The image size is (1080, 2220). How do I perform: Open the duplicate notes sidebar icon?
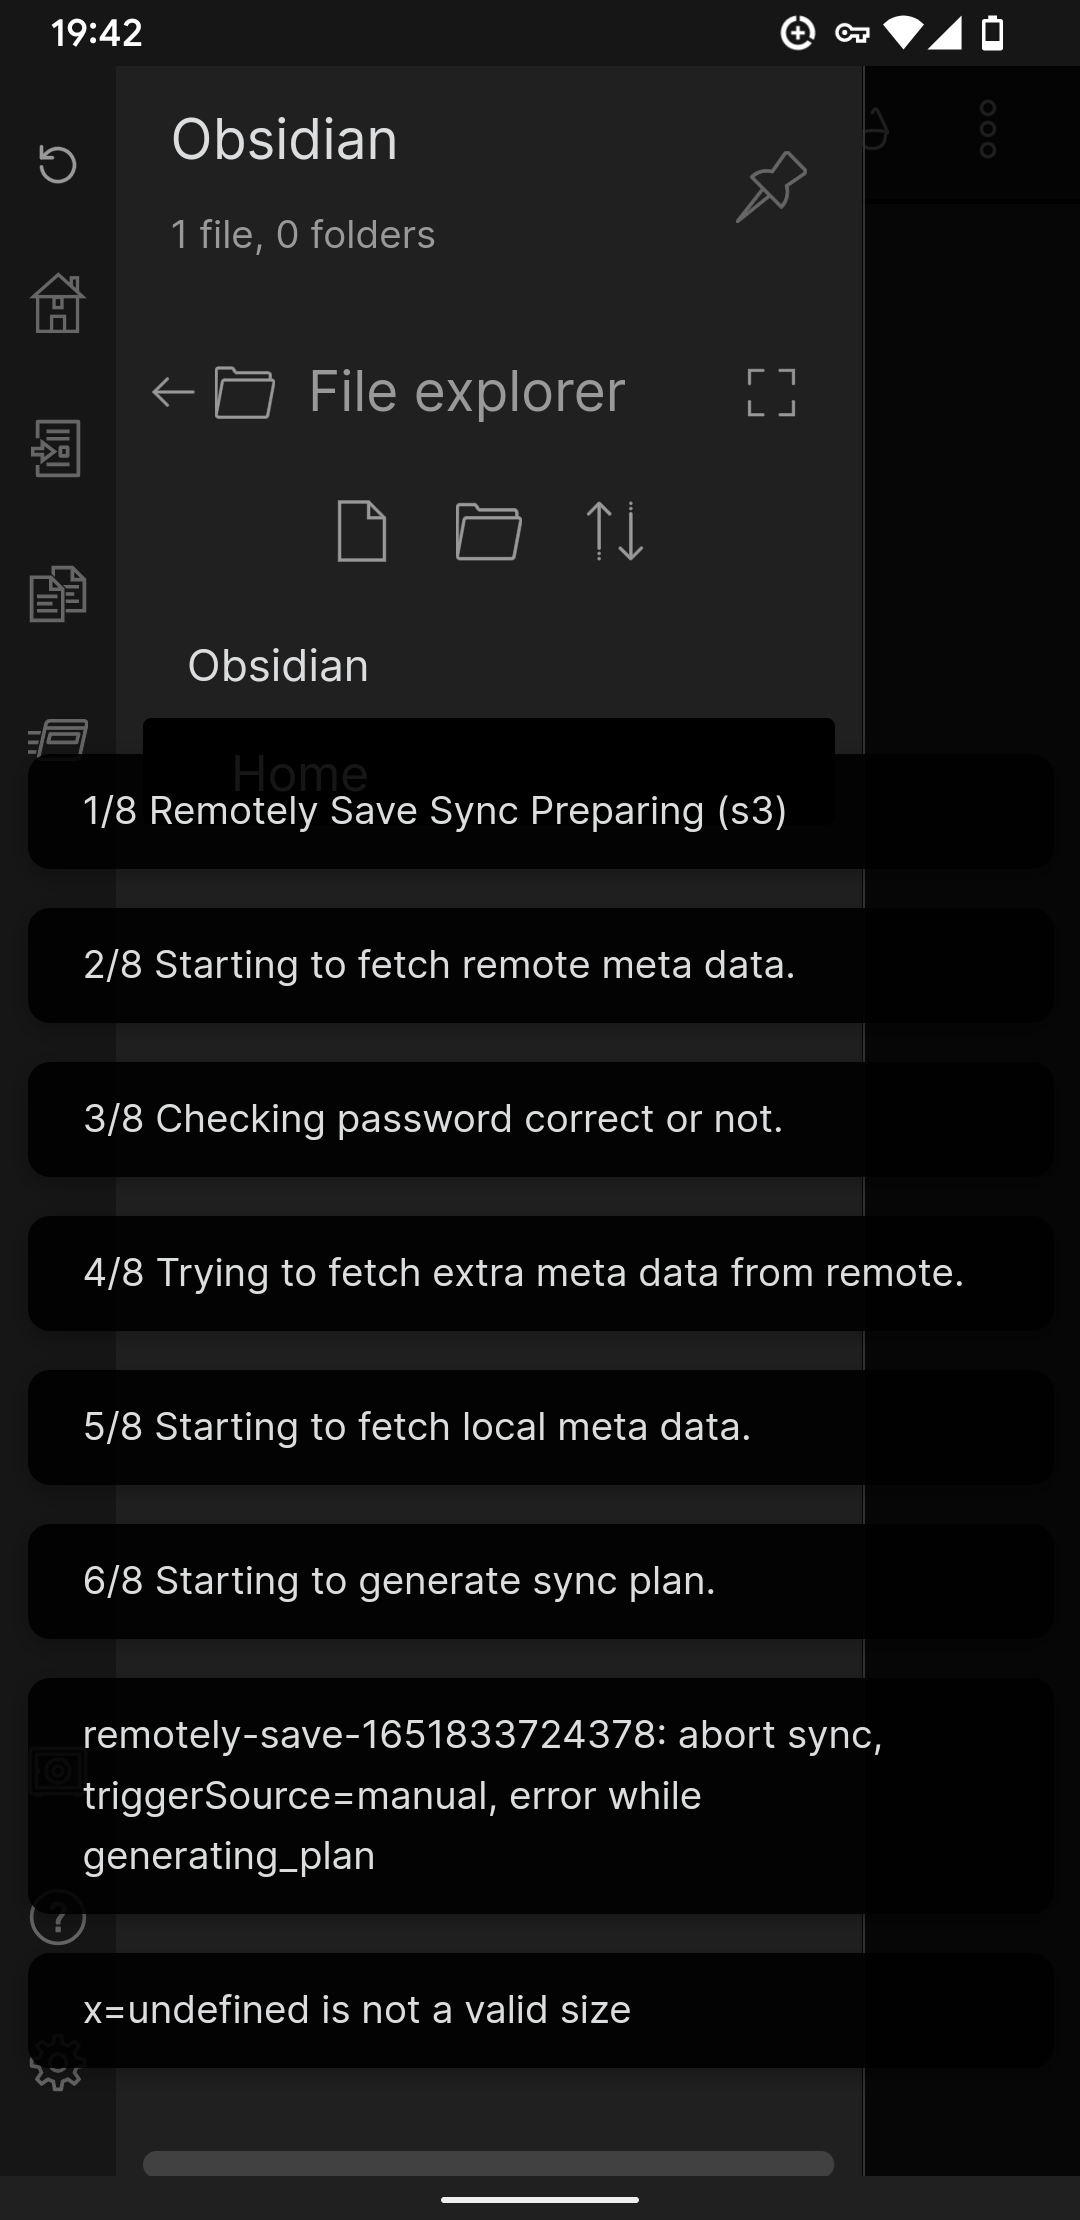pos(58,595)
